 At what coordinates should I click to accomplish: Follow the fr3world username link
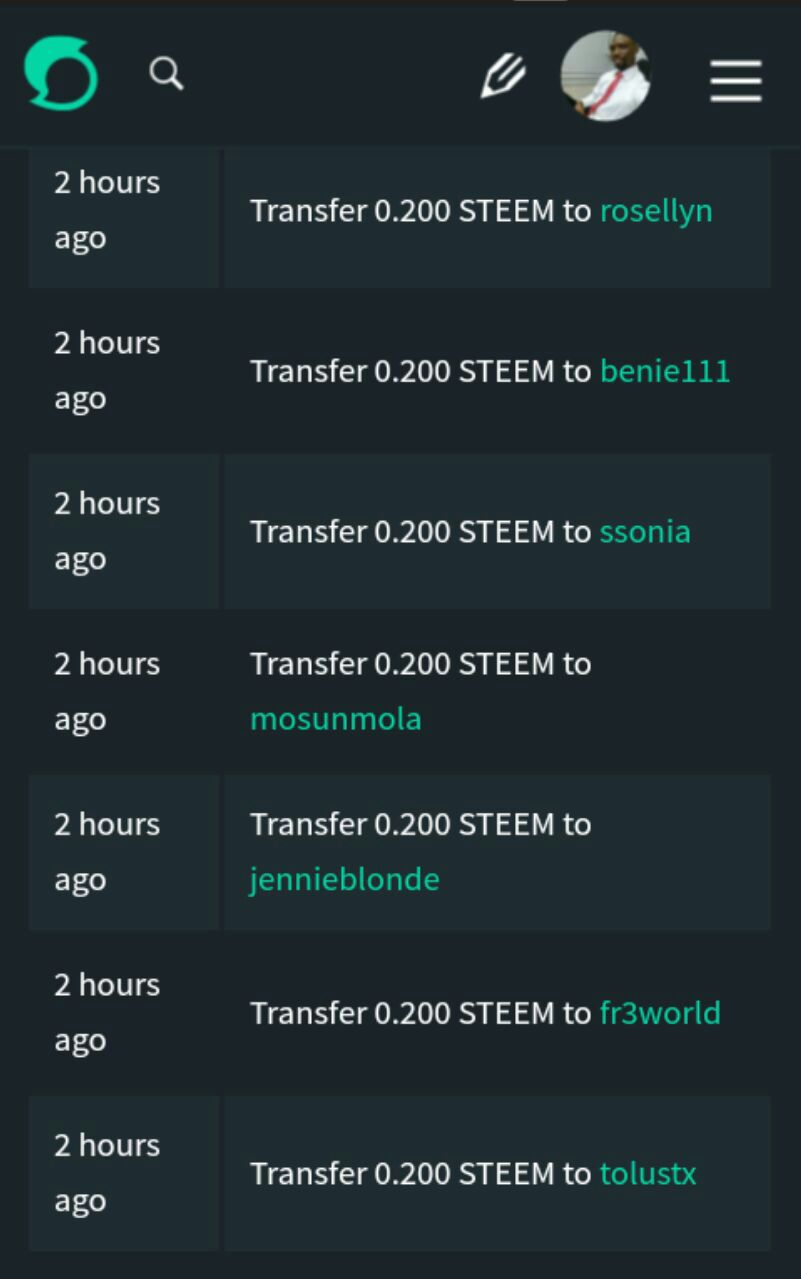[660, 1013]
